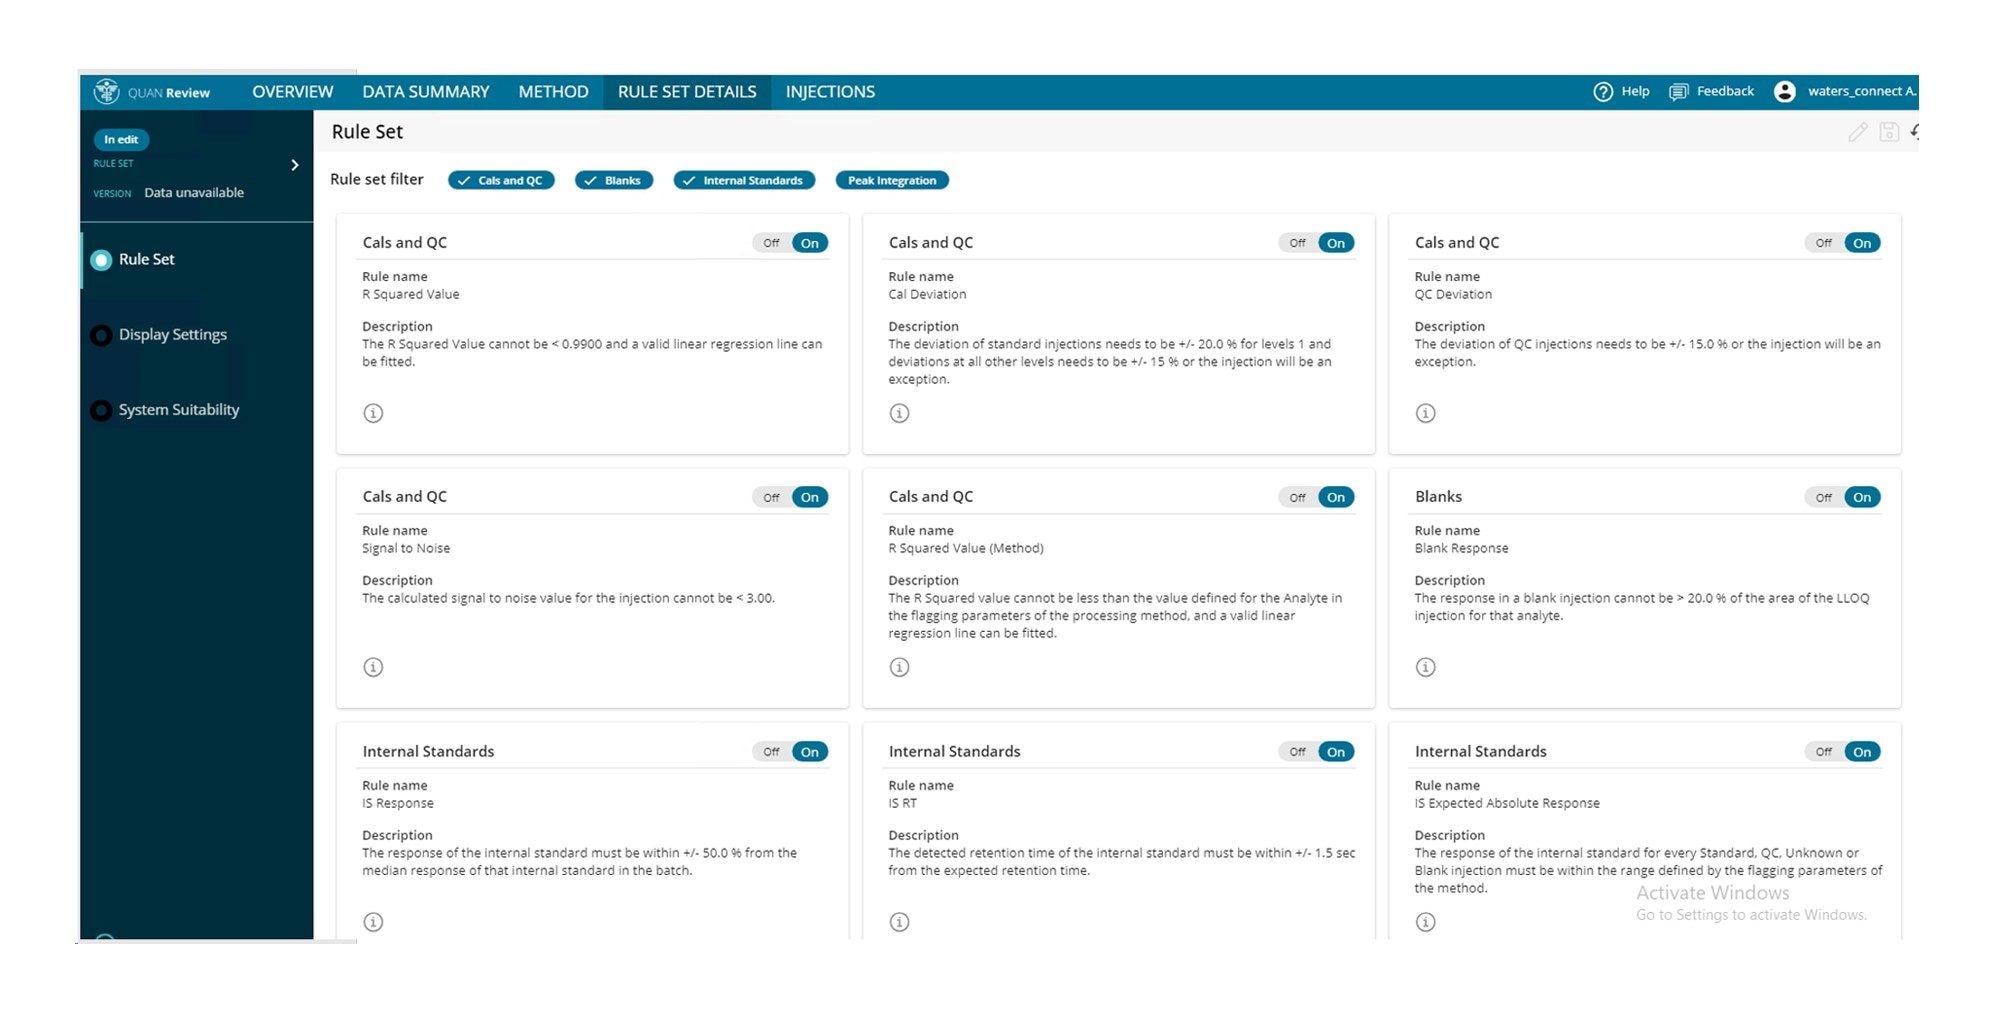The height and width of the screenshot is (1013, 2000).
Task: Open info icon on QC Deviation card
Action: point(1426,413)
